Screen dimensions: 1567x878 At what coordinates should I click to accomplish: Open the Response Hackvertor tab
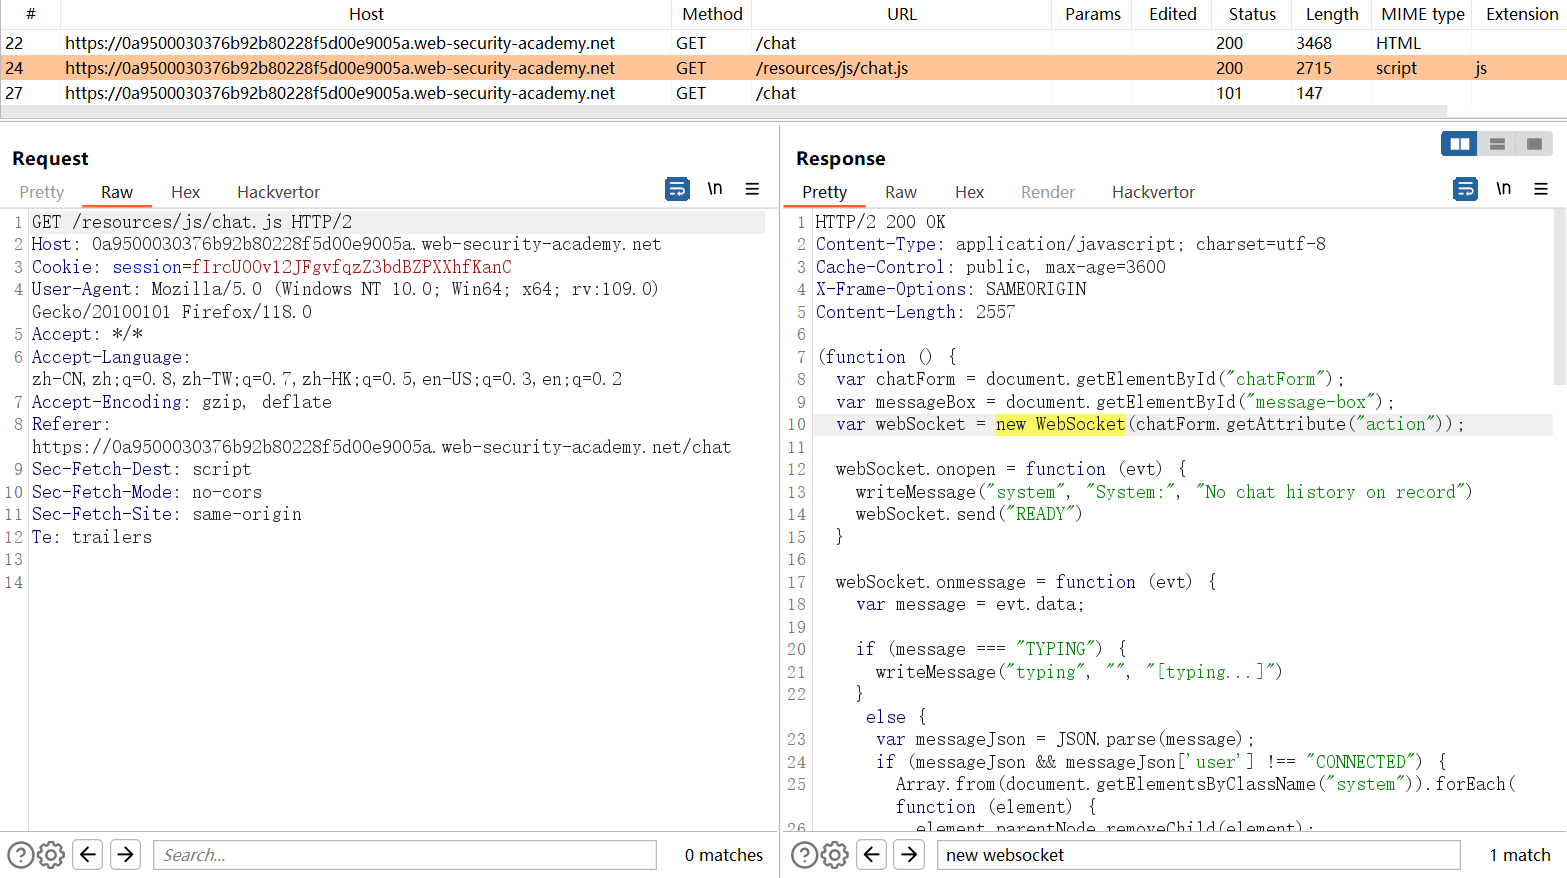click(1153, 192)
